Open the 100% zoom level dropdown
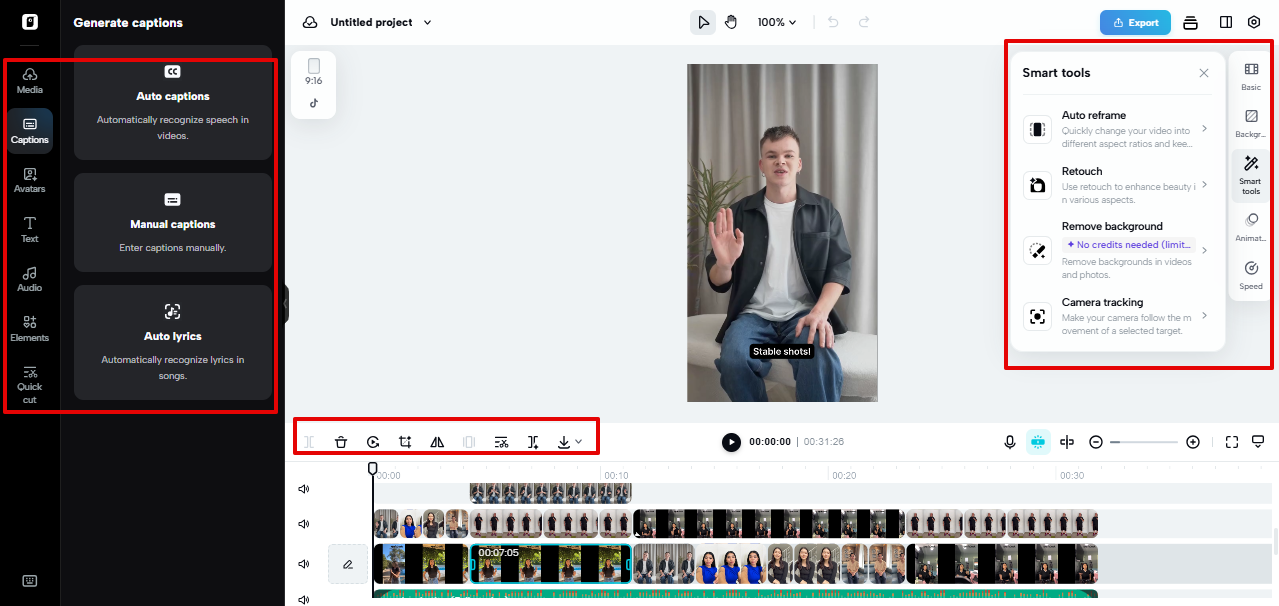Screen dimensions: 1279x606 tap(777, 21)
